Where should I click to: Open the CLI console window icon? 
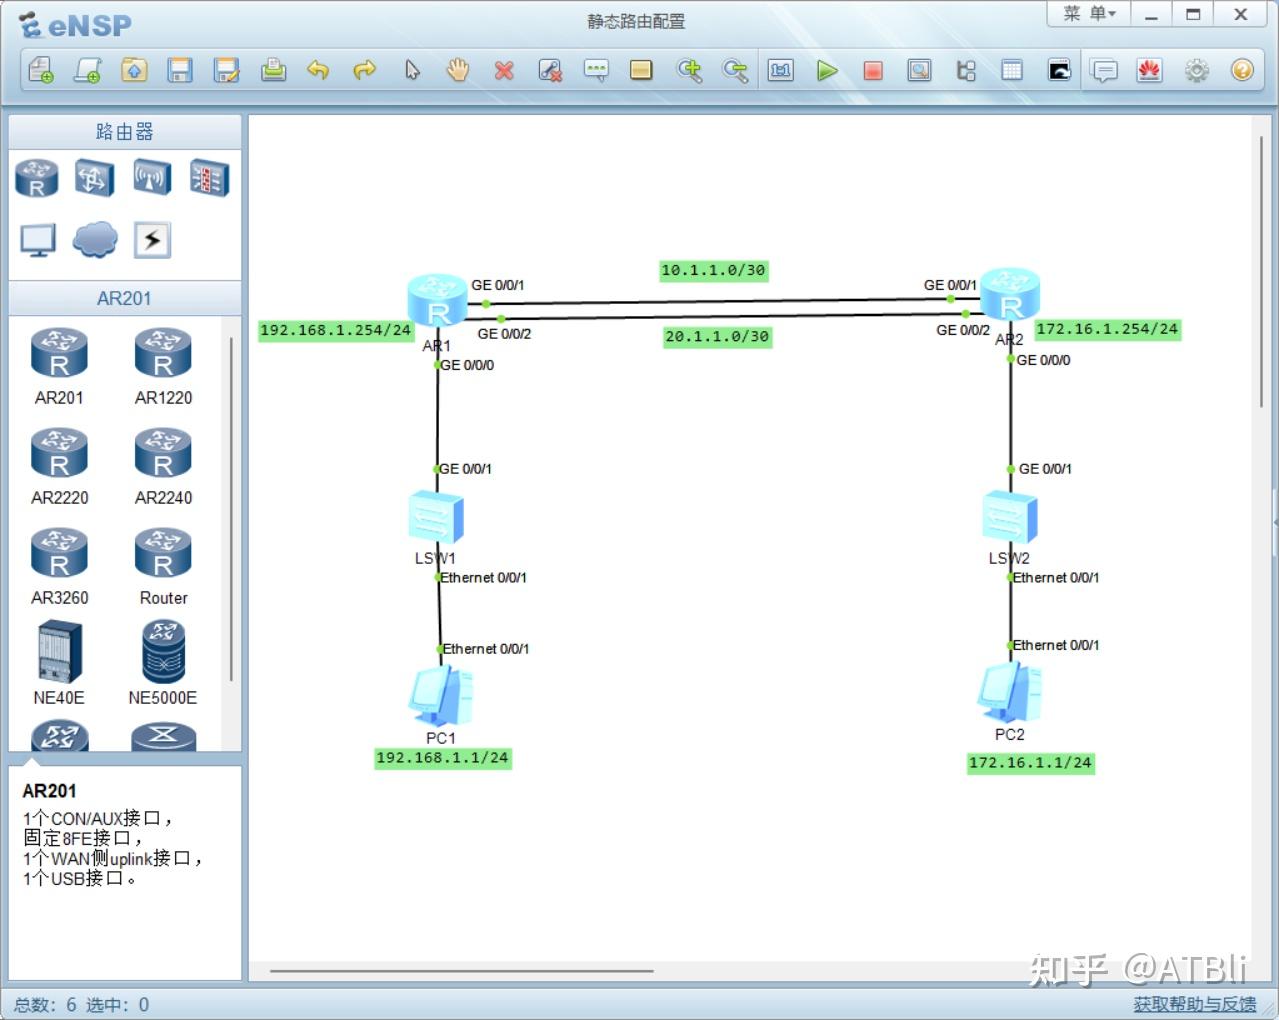click(x=1059, y=70)
